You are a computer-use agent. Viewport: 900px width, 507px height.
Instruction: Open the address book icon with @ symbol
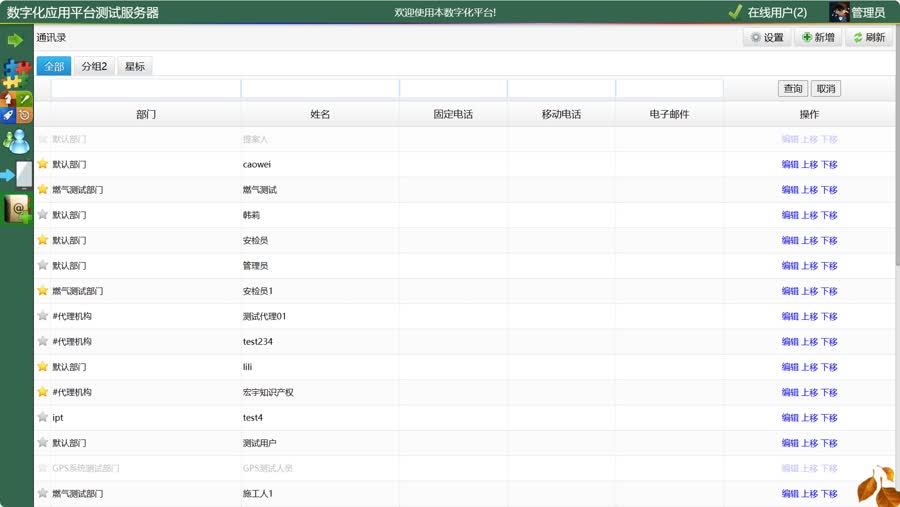[x=17, y=209]
